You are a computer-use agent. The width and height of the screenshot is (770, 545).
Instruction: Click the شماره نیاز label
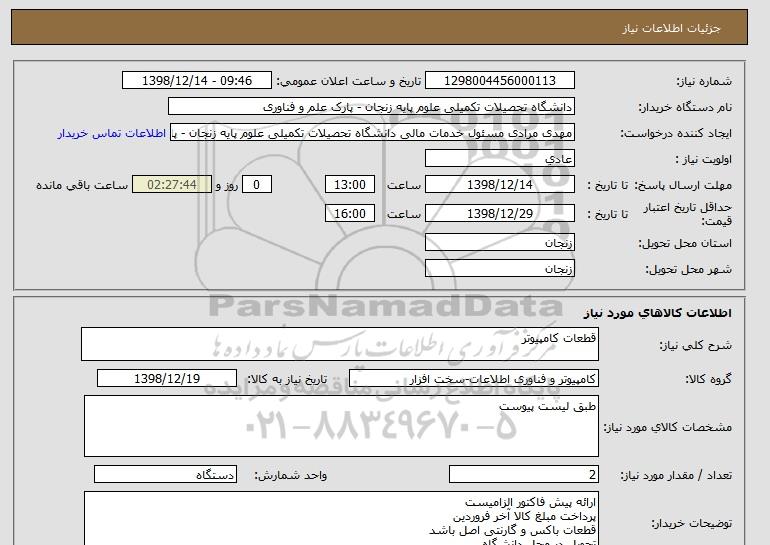[x=704, y=82]
